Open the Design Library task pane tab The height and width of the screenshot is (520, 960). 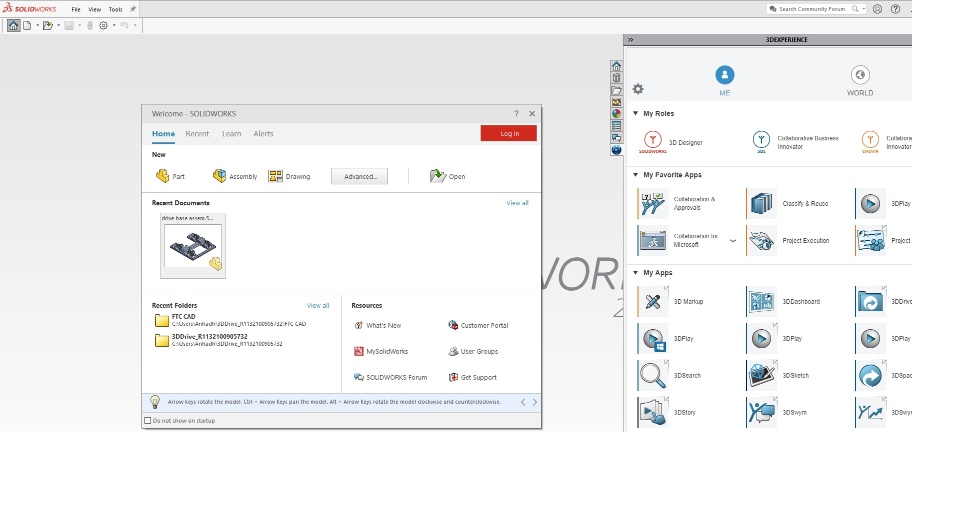click(617, 78)
